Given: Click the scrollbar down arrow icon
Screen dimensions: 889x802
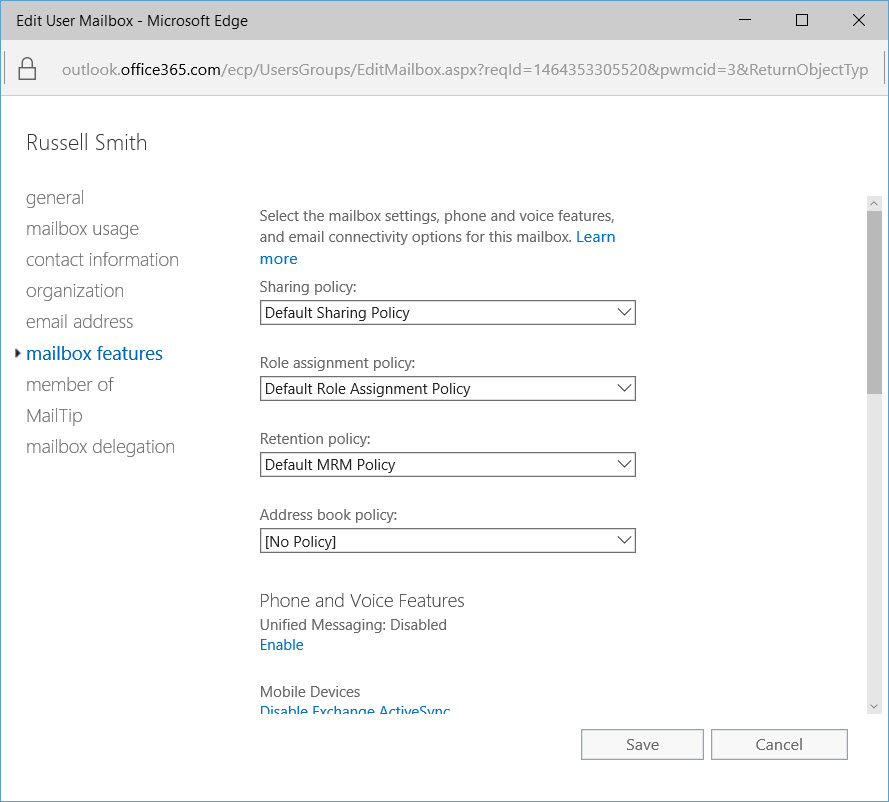Looking at the screenshot, I should coord(873,704).
